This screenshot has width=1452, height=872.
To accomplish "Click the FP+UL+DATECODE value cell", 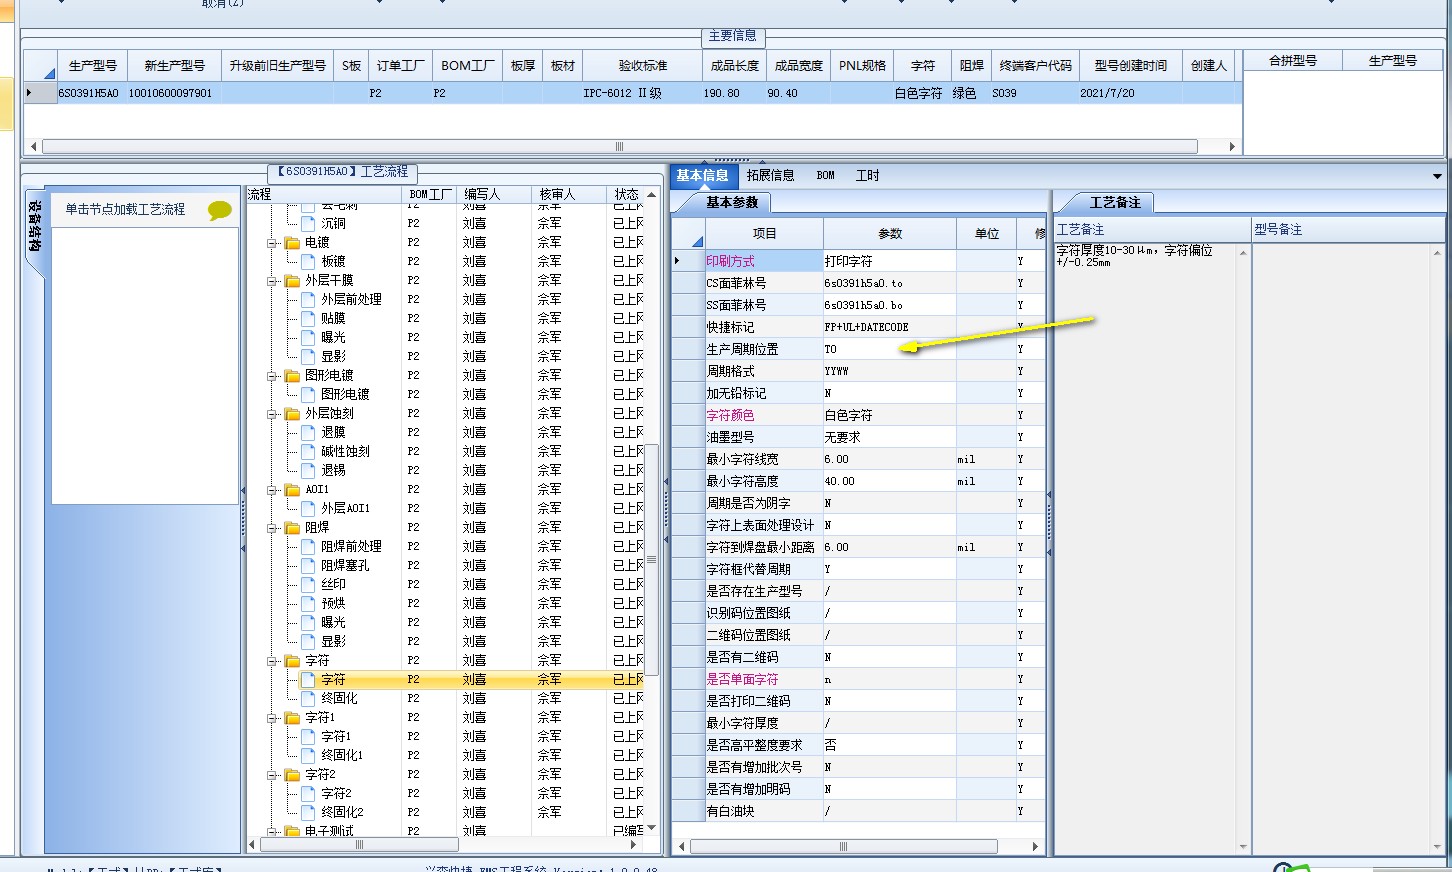I will tap(889, 327).
